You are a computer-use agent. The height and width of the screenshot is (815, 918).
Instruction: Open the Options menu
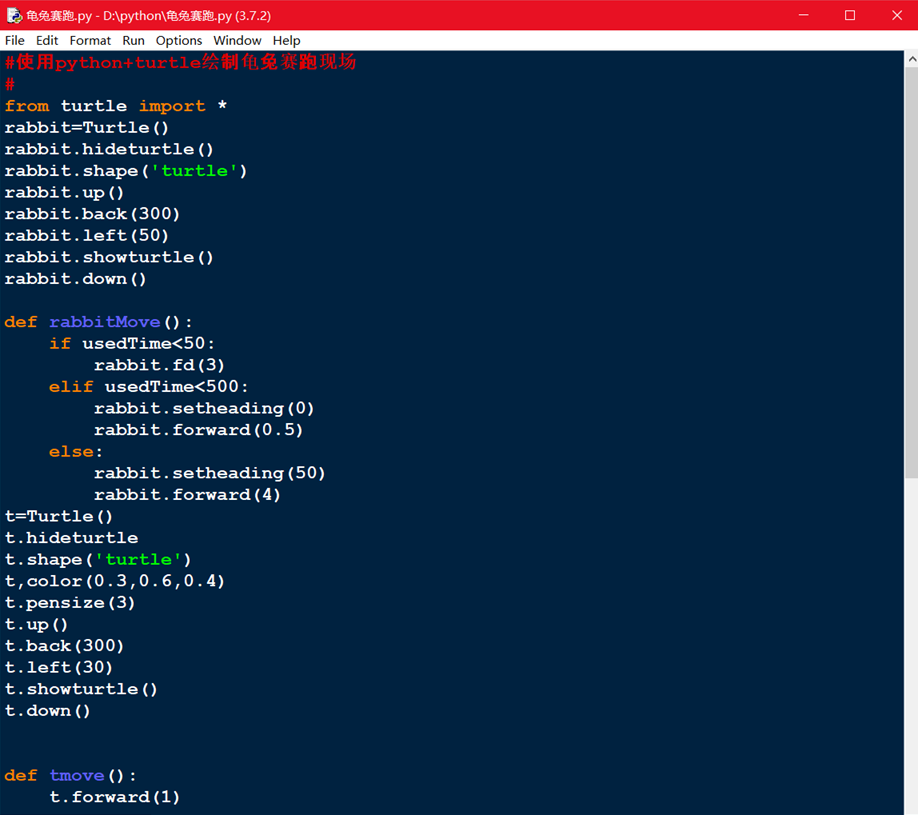(179, 40)
